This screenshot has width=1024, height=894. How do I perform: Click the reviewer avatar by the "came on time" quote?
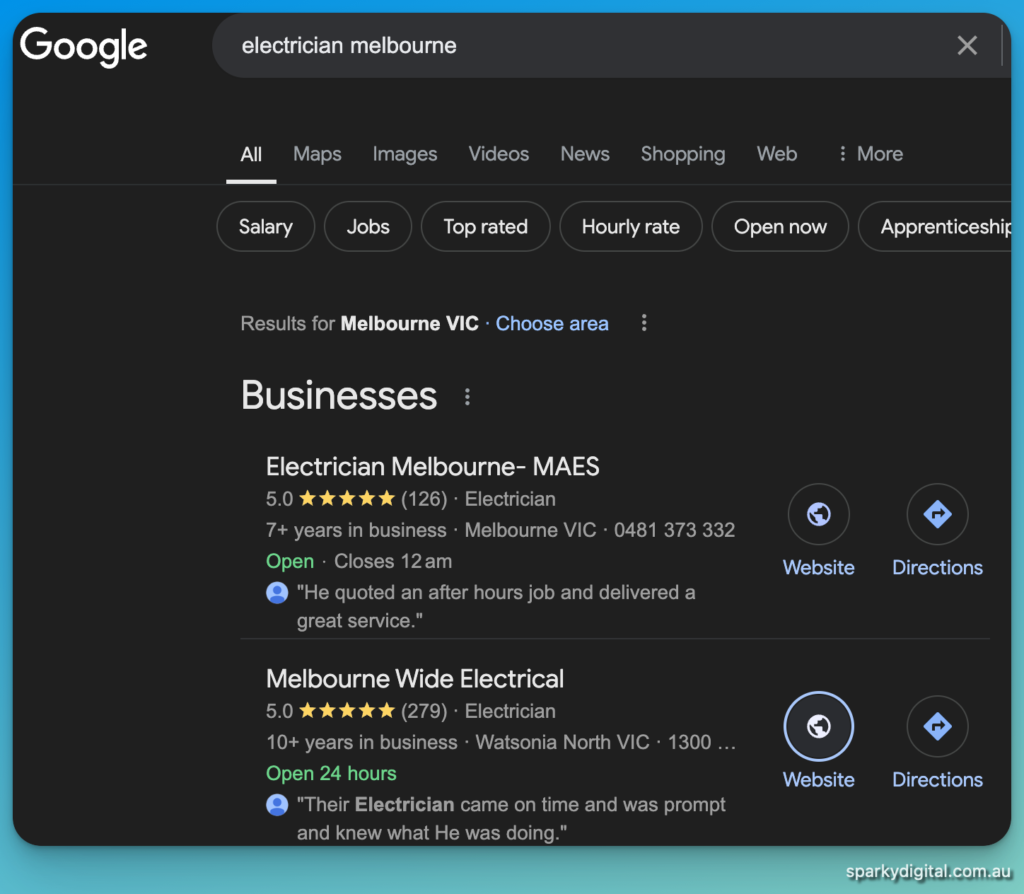[x=277, y=805]
